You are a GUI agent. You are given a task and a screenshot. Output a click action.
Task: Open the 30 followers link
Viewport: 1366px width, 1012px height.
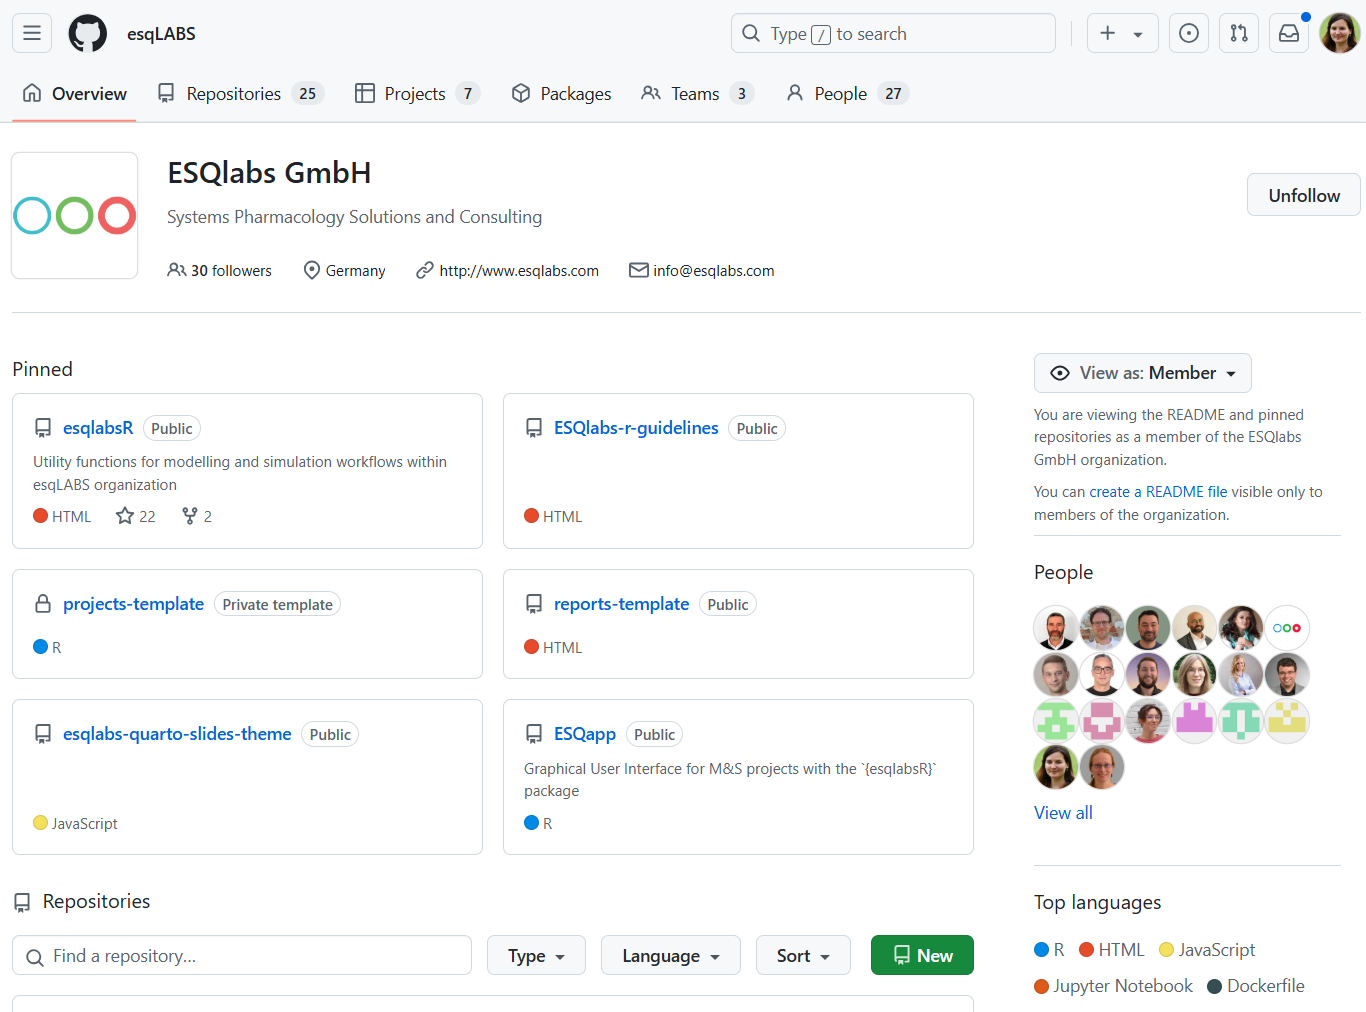pyautogui.click(x=220, y=270)
